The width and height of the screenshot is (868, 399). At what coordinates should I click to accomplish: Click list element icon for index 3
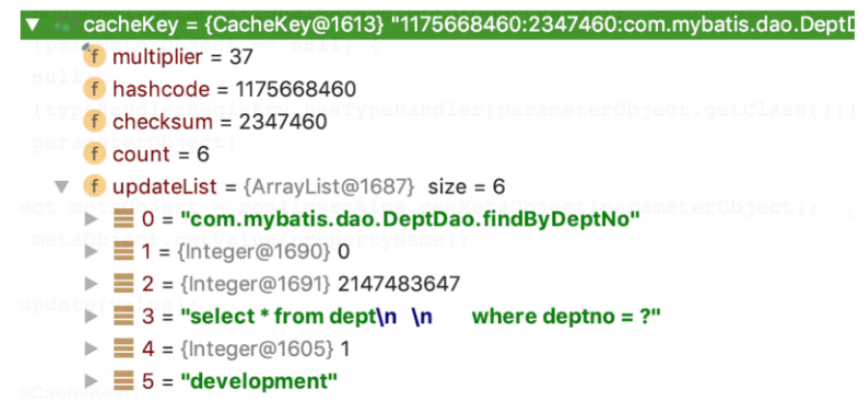click(124, 317)
